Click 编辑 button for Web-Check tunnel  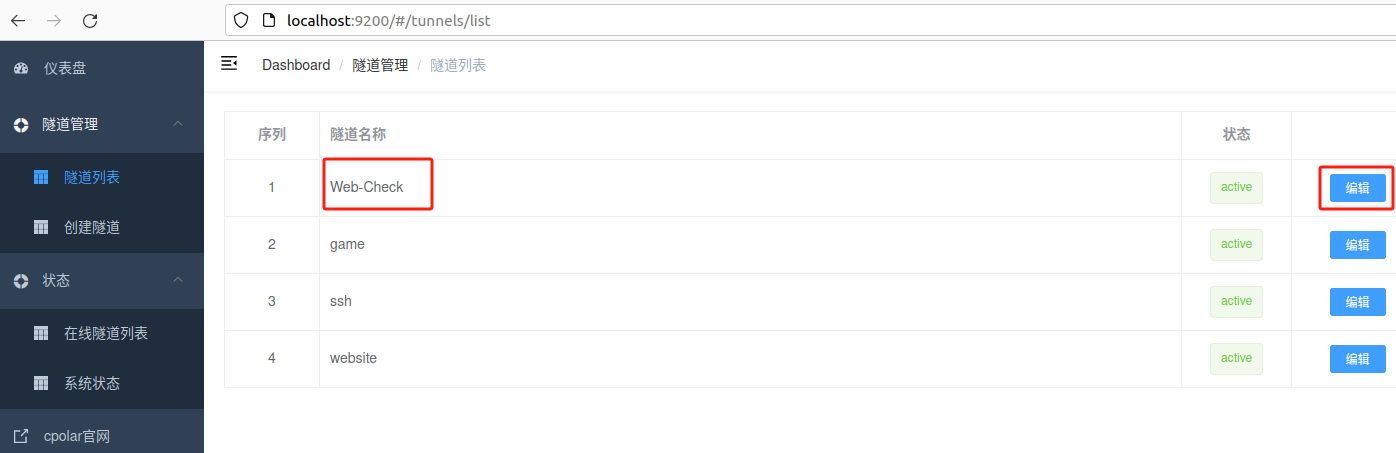1358,188
